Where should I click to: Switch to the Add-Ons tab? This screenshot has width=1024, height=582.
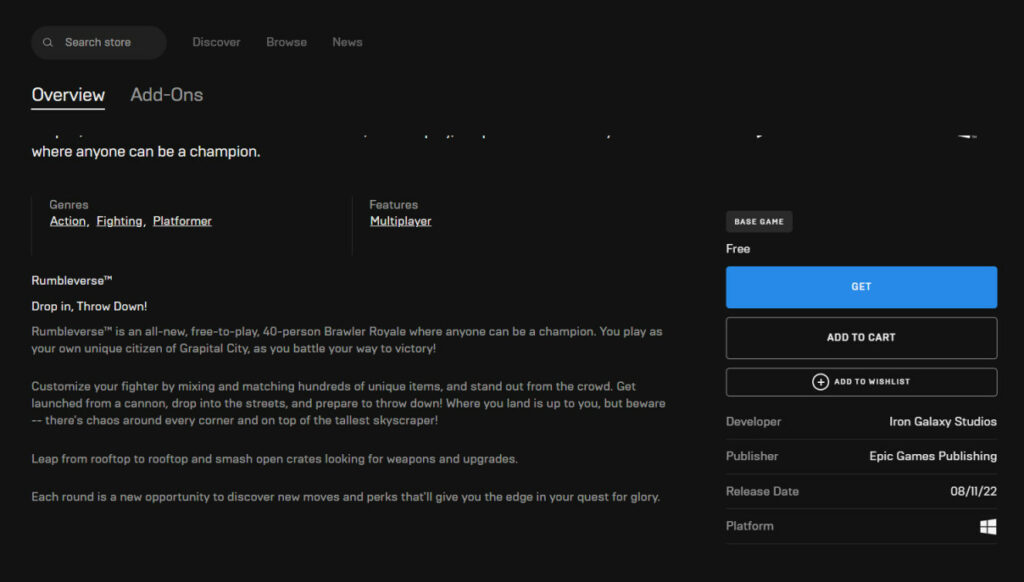pos(166,95)
